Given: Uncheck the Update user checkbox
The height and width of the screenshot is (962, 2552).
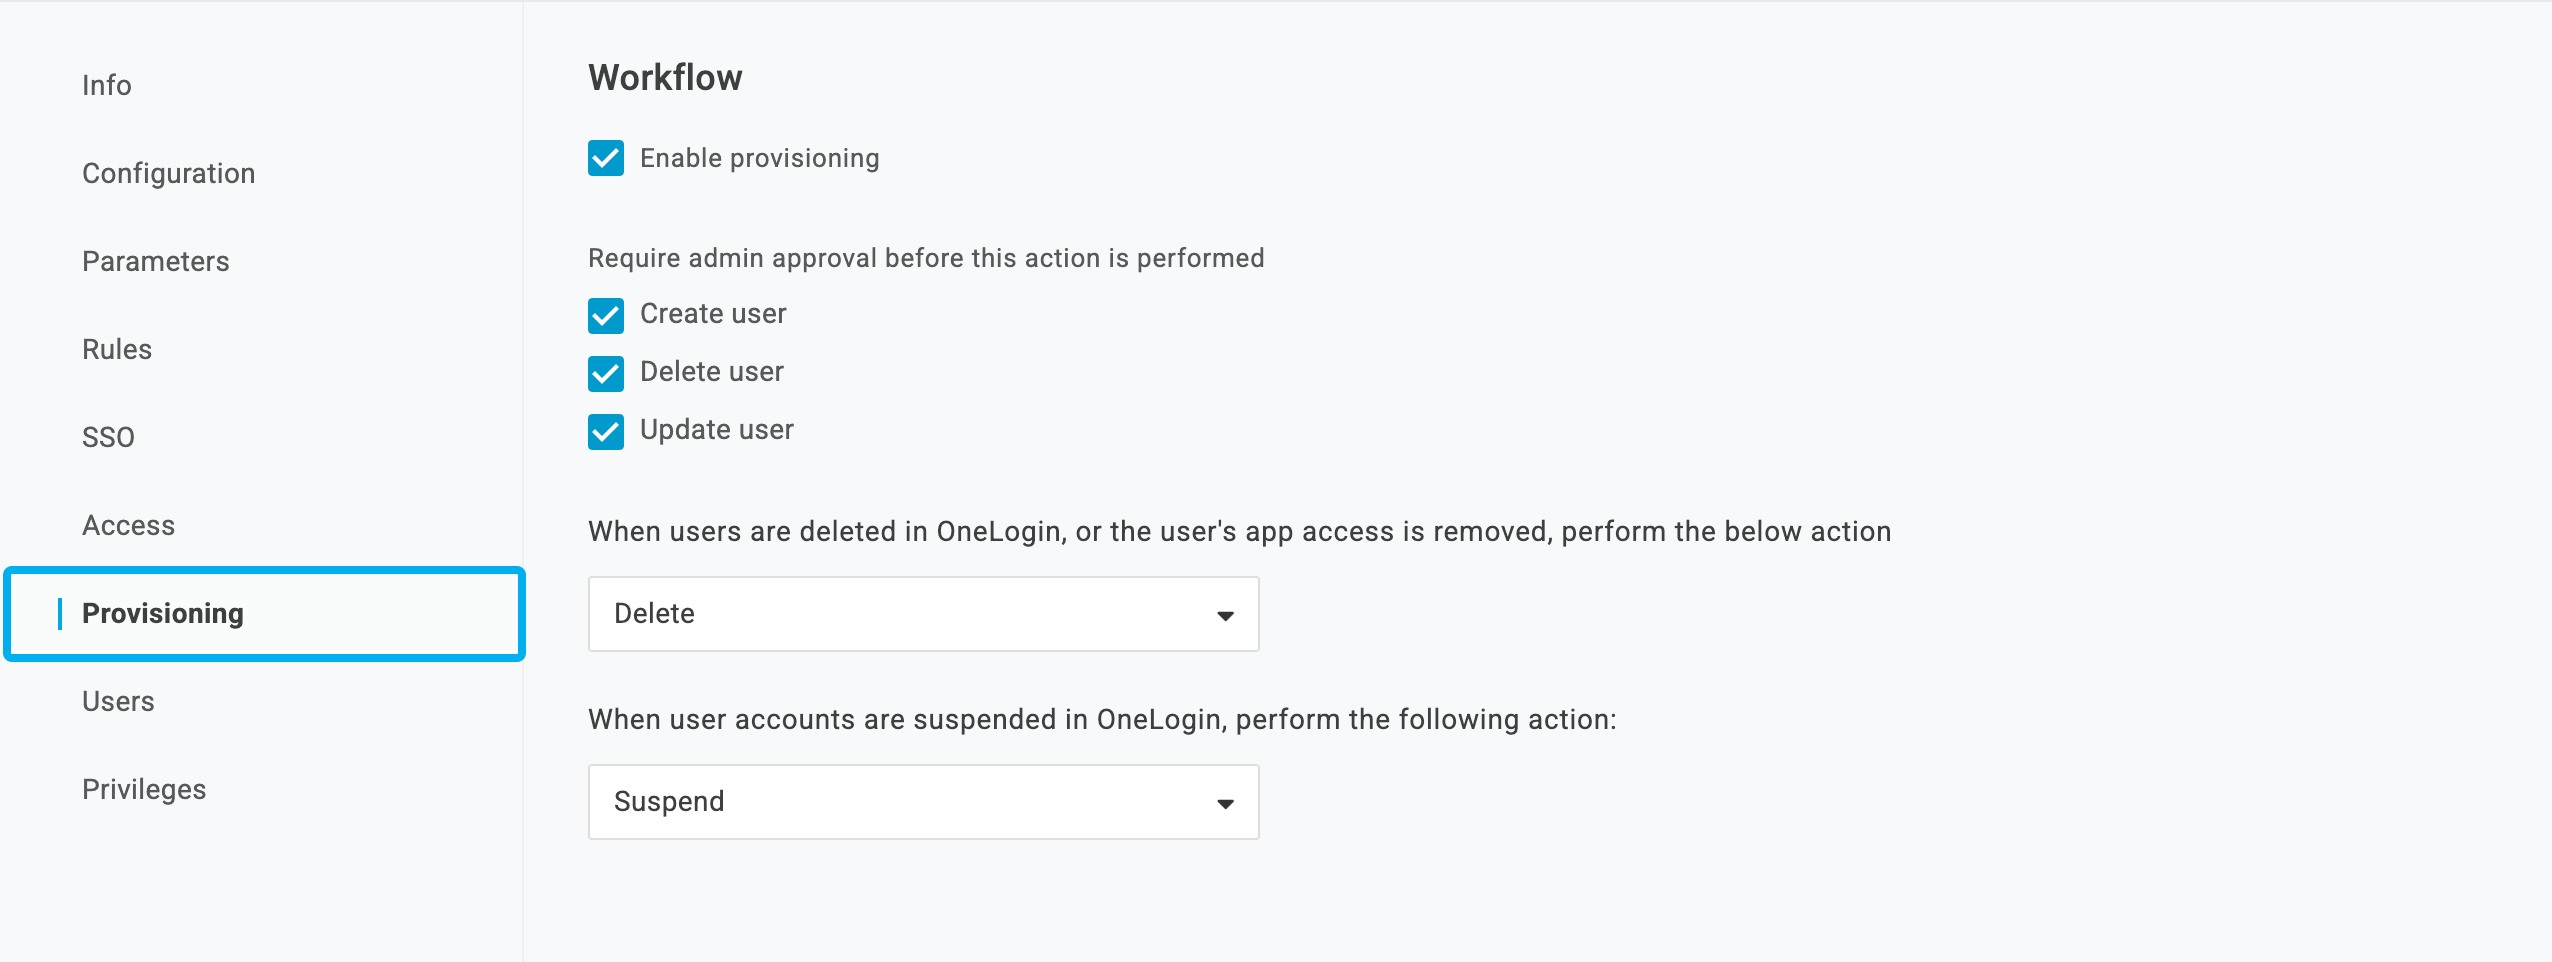Looking at the screenshot, I should click(x=606, y=430).
